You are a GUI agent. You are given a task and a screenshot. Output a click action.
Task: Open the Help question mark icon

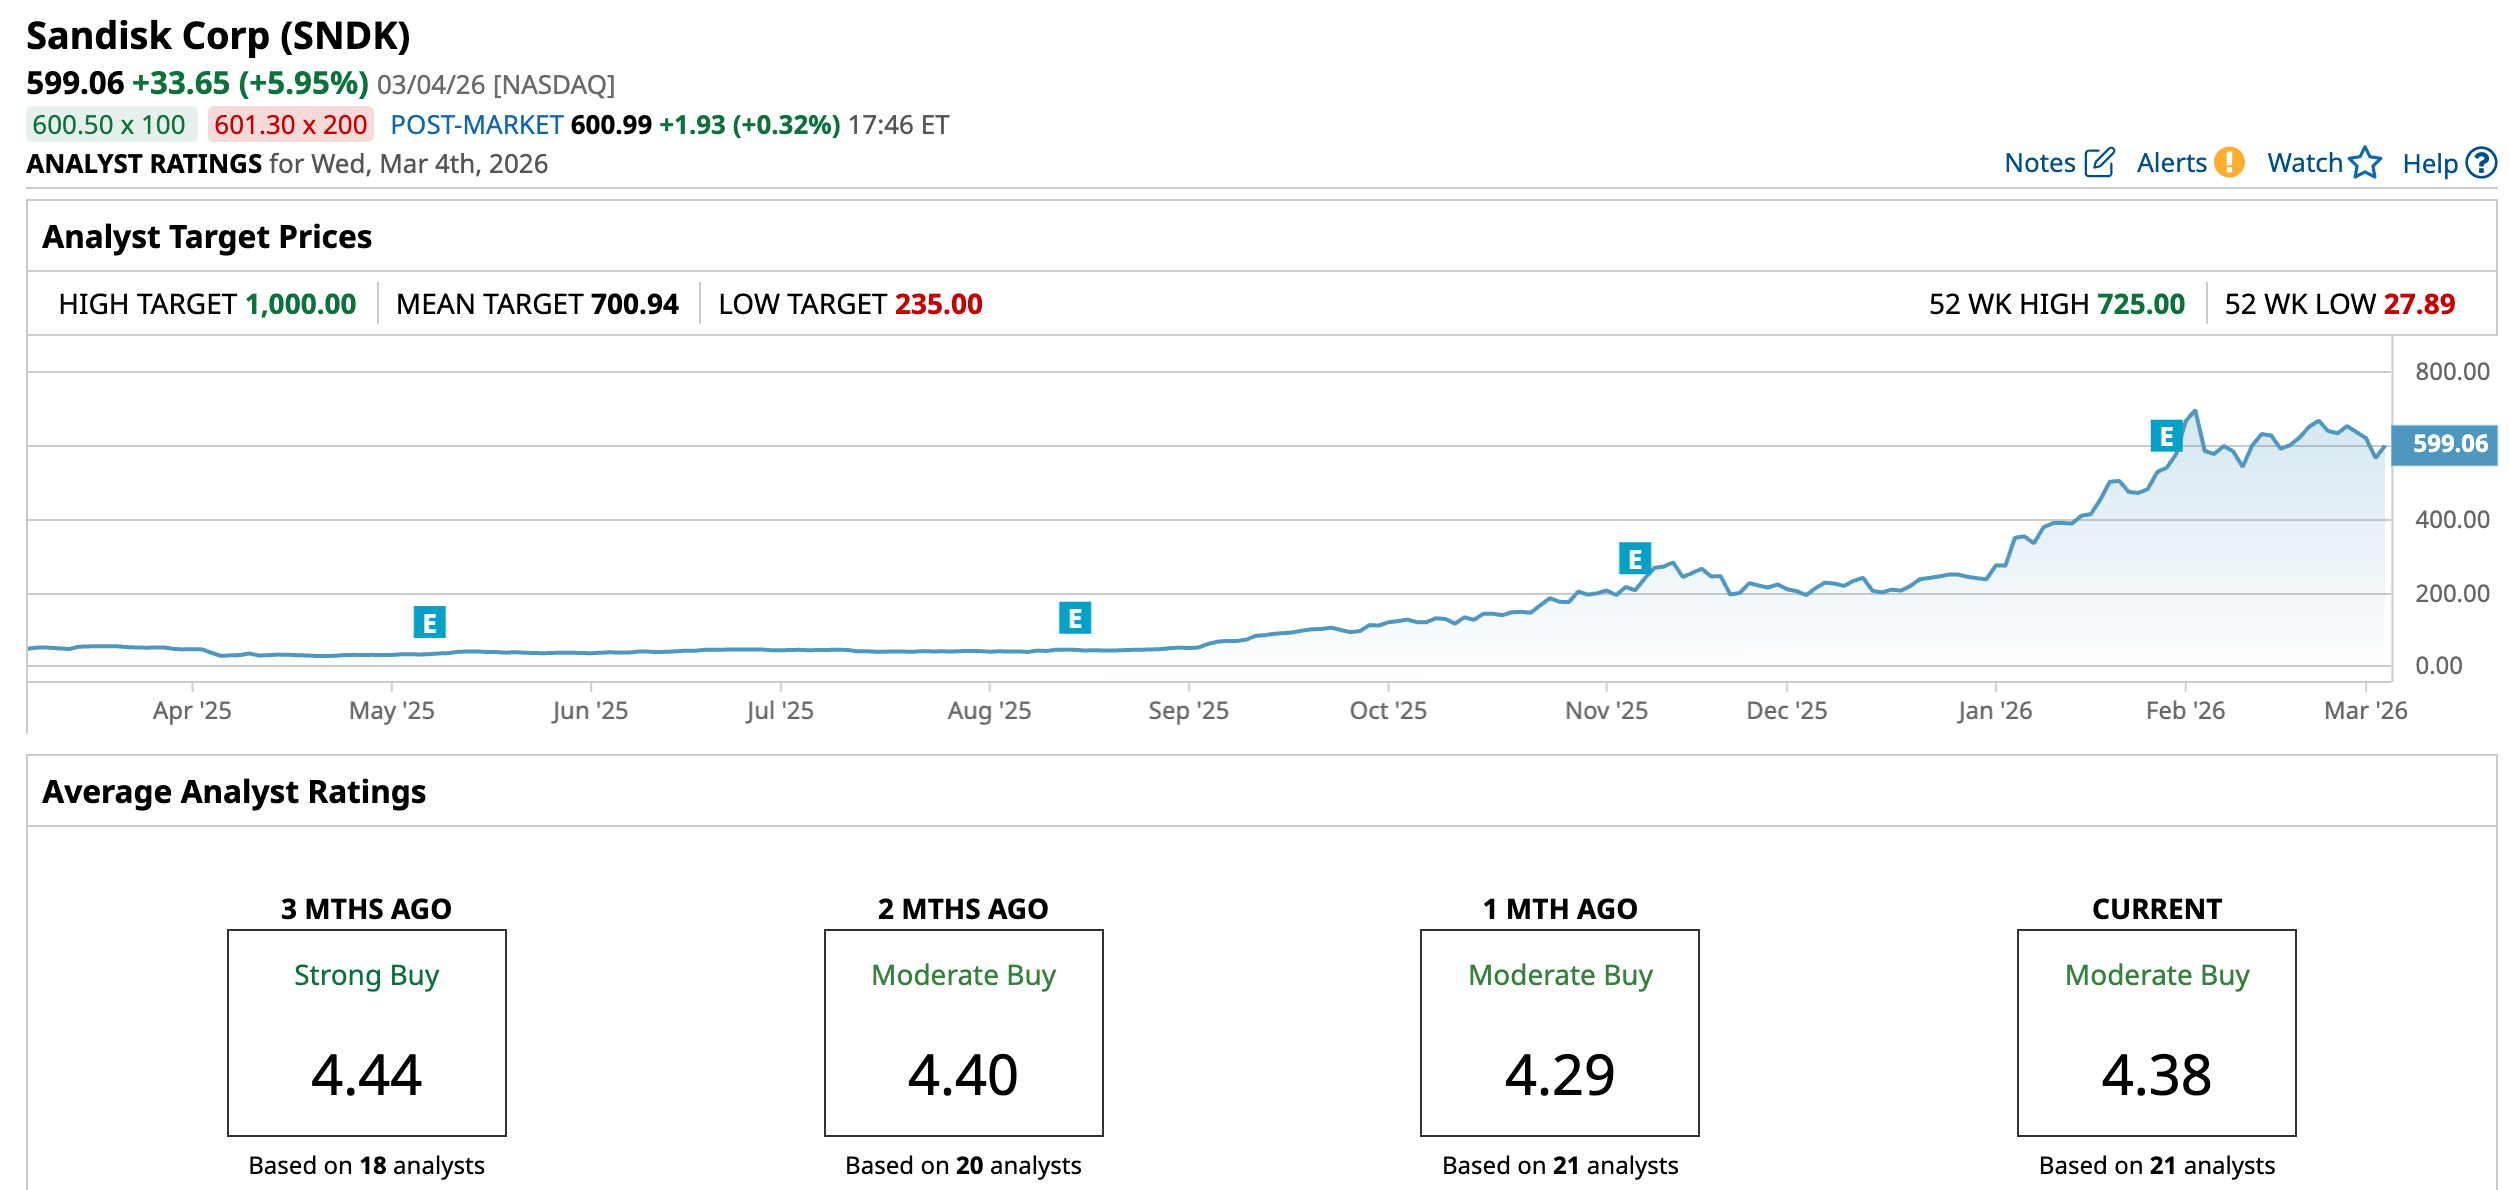point(2481,162)
